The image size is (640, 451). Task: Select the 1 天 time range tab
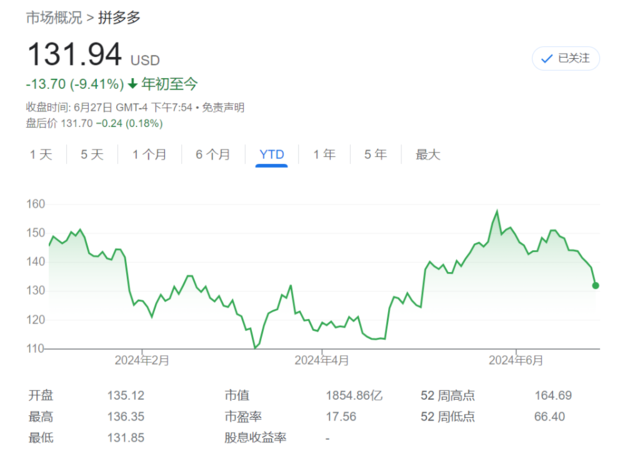coord(41,154)
